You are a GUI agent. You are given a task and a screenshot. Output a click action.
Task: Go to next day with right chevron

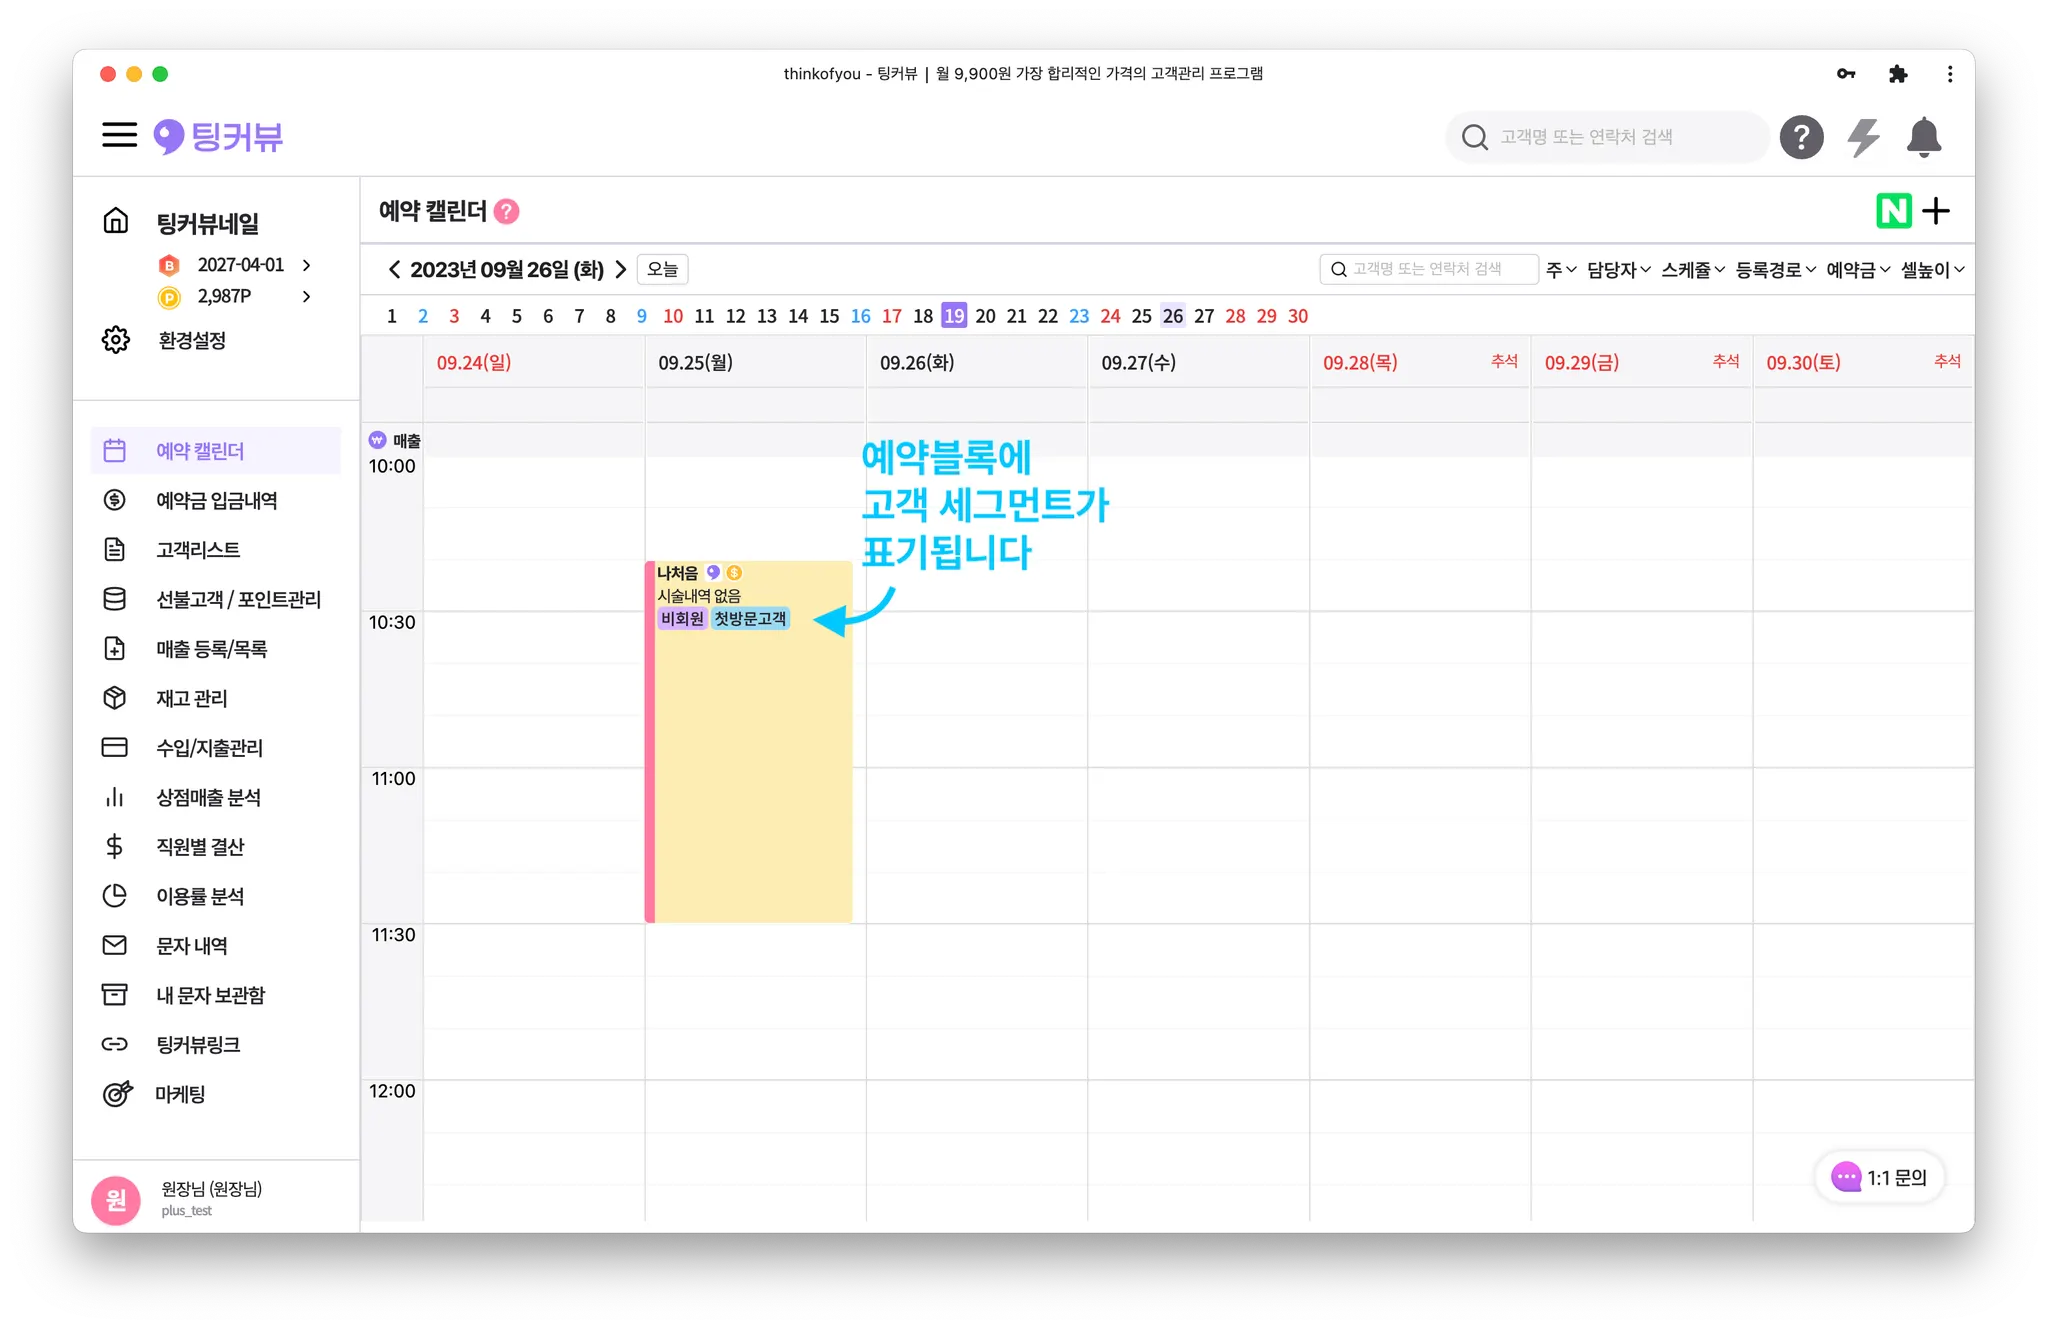[x=621, y=269]
